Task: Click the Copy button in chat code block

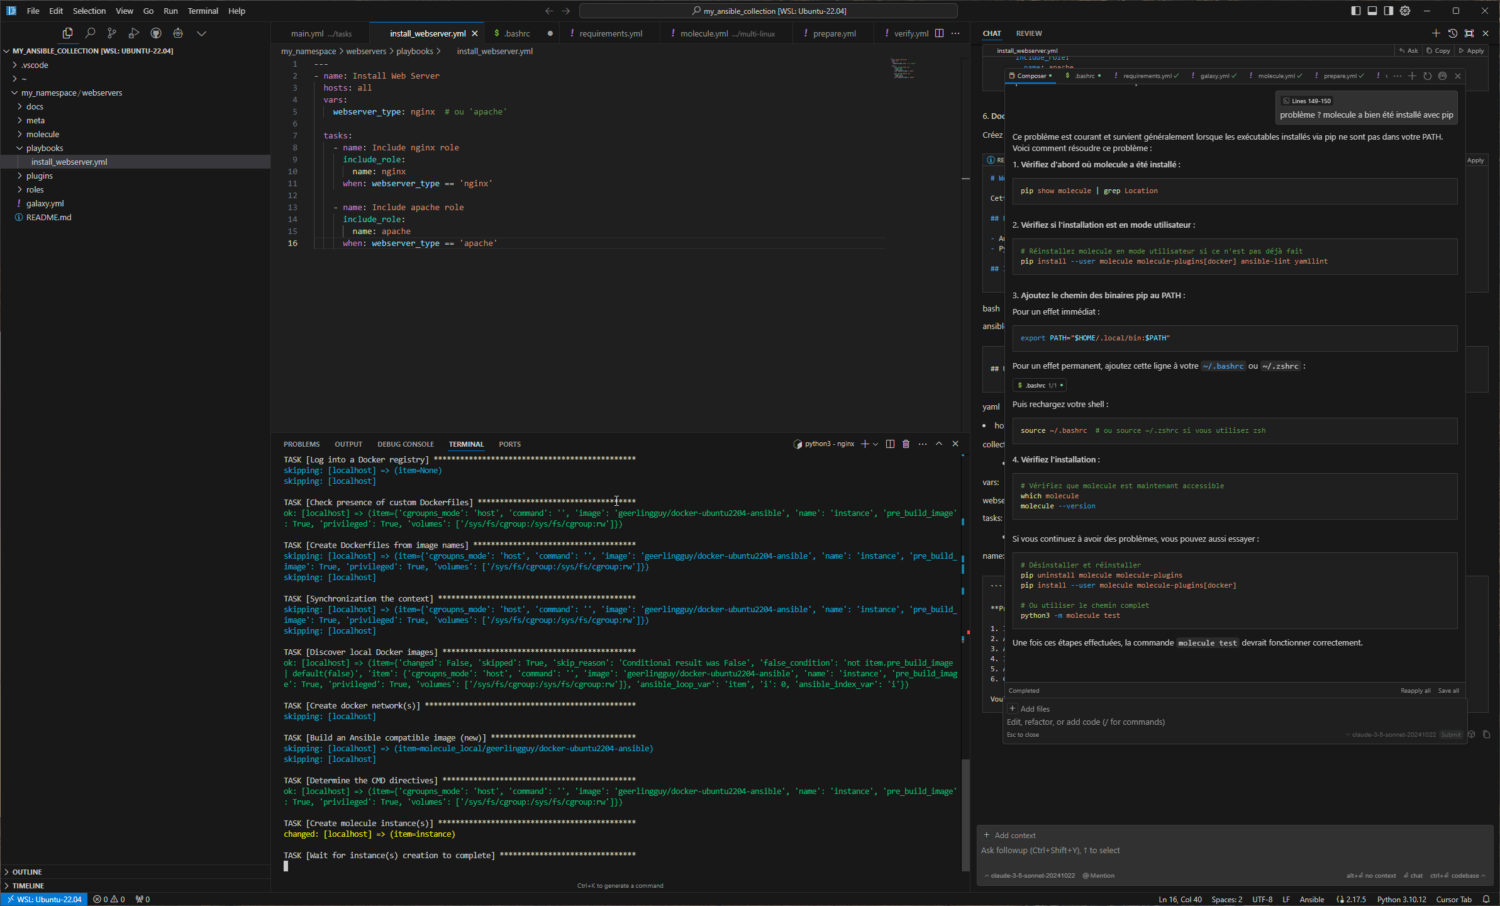Action: click(x=1438, y=51)
